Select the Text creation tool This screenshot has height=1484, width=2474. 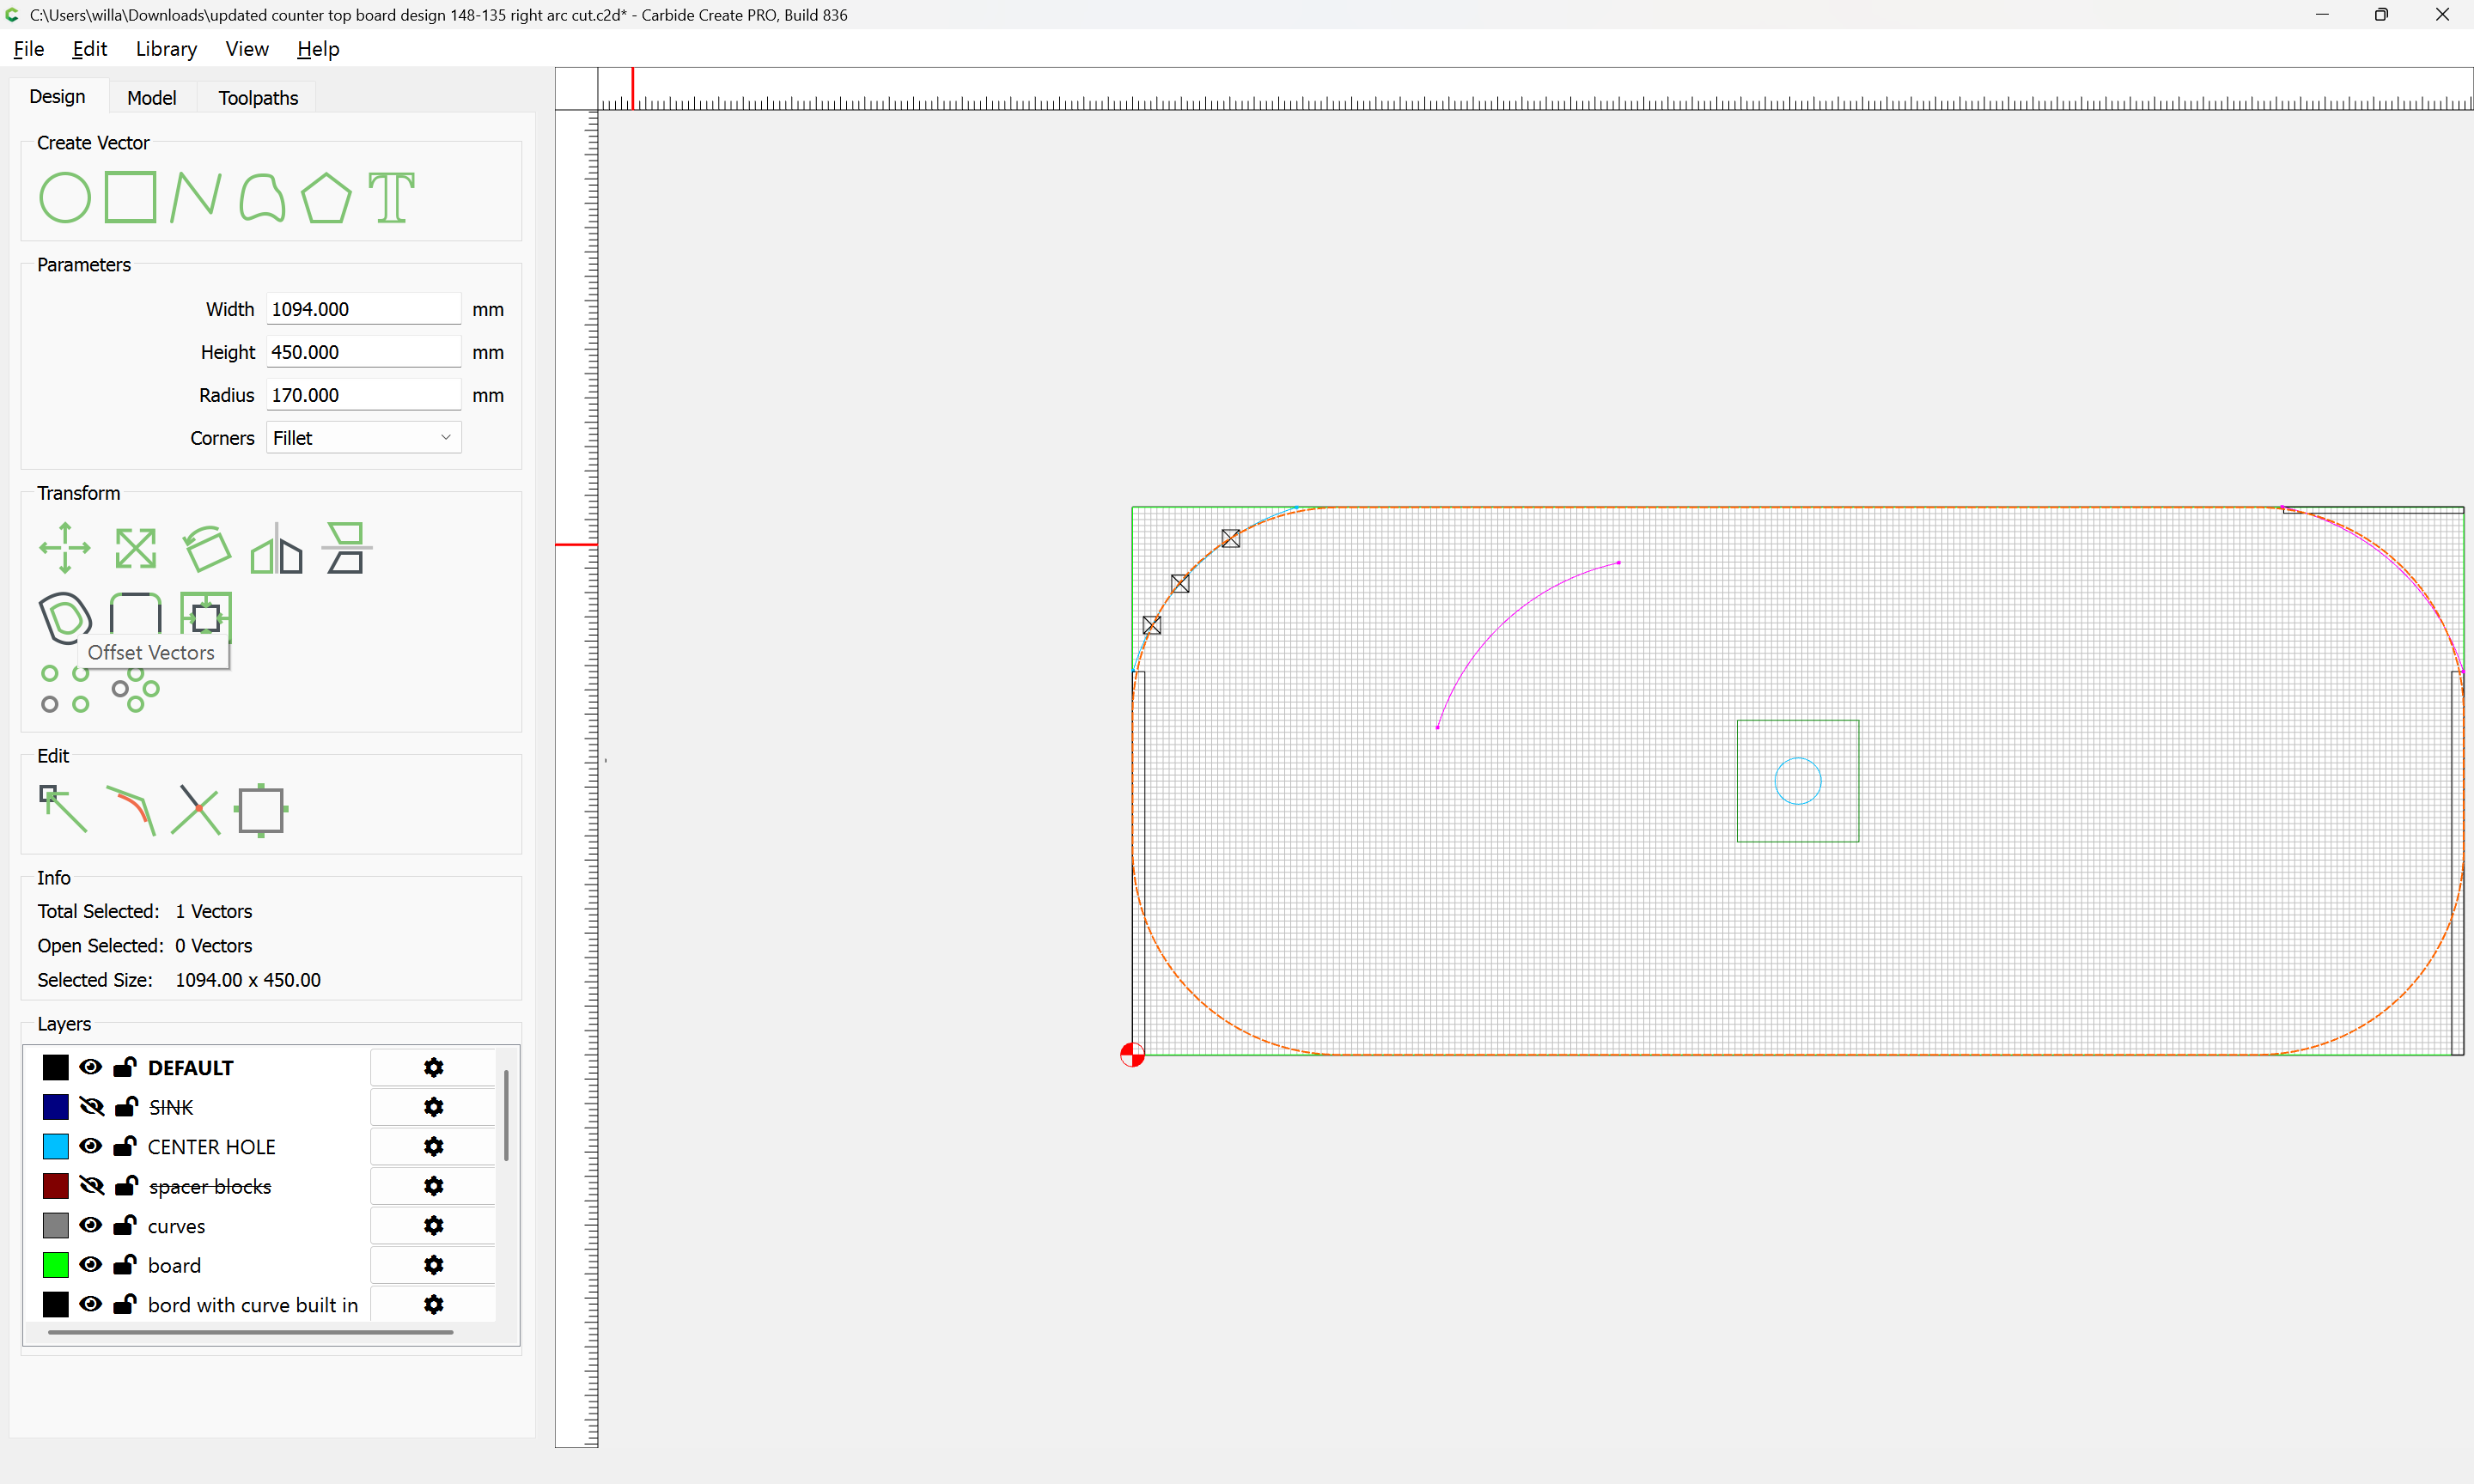[x=391, y=197]
